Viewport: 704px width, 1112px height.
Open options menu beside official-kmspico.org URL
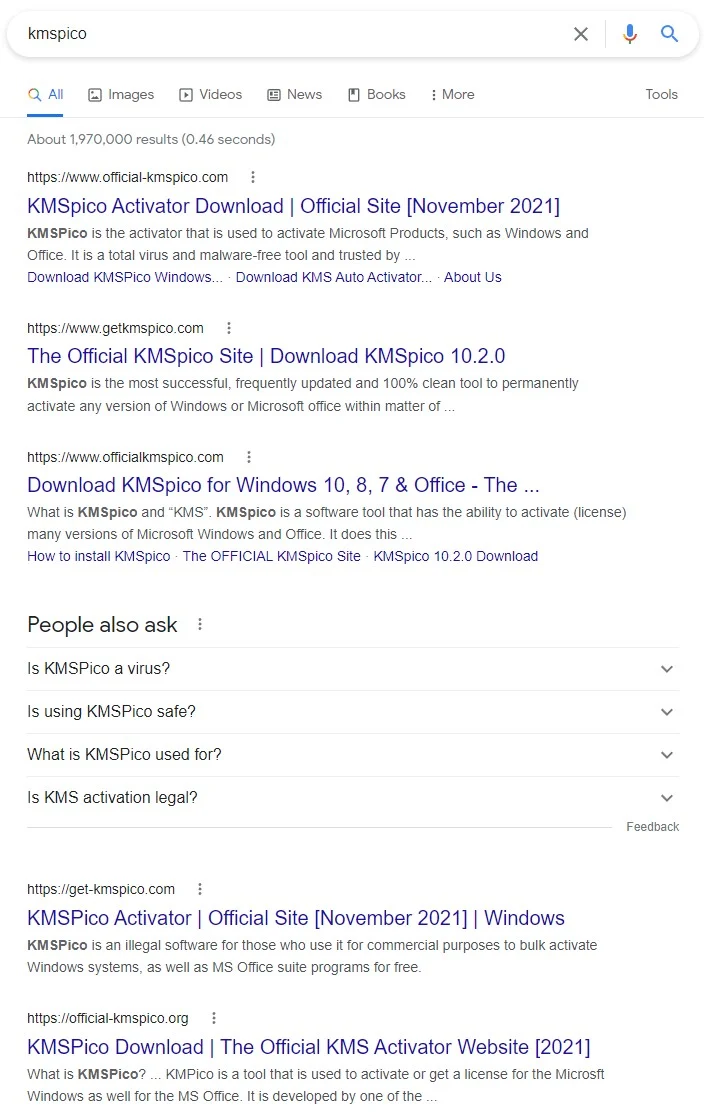[x=213, y=1018]
